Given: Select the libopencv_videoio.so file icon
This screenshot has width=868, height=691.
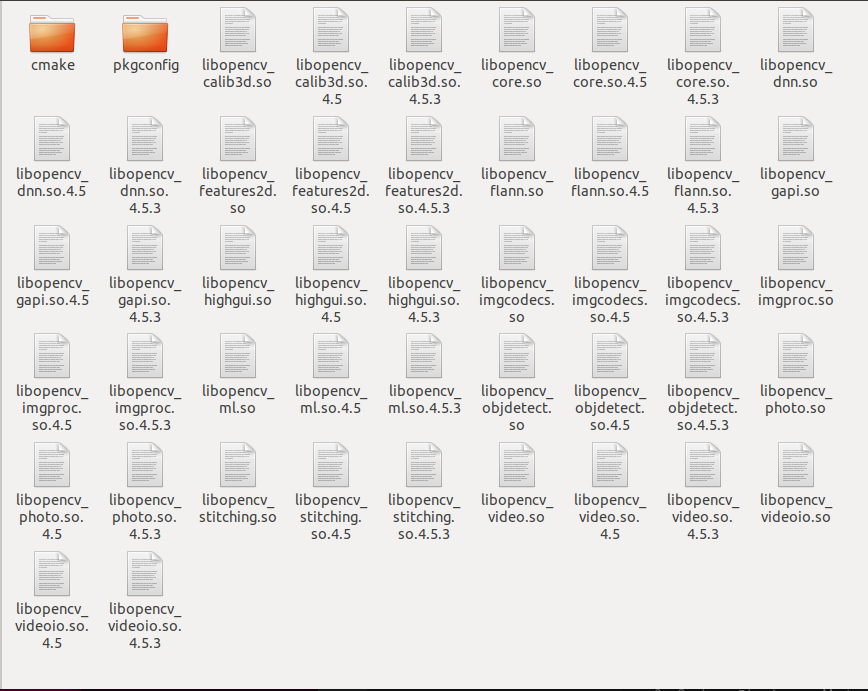Looking at the screenshot, I should [x=796, y=465].
